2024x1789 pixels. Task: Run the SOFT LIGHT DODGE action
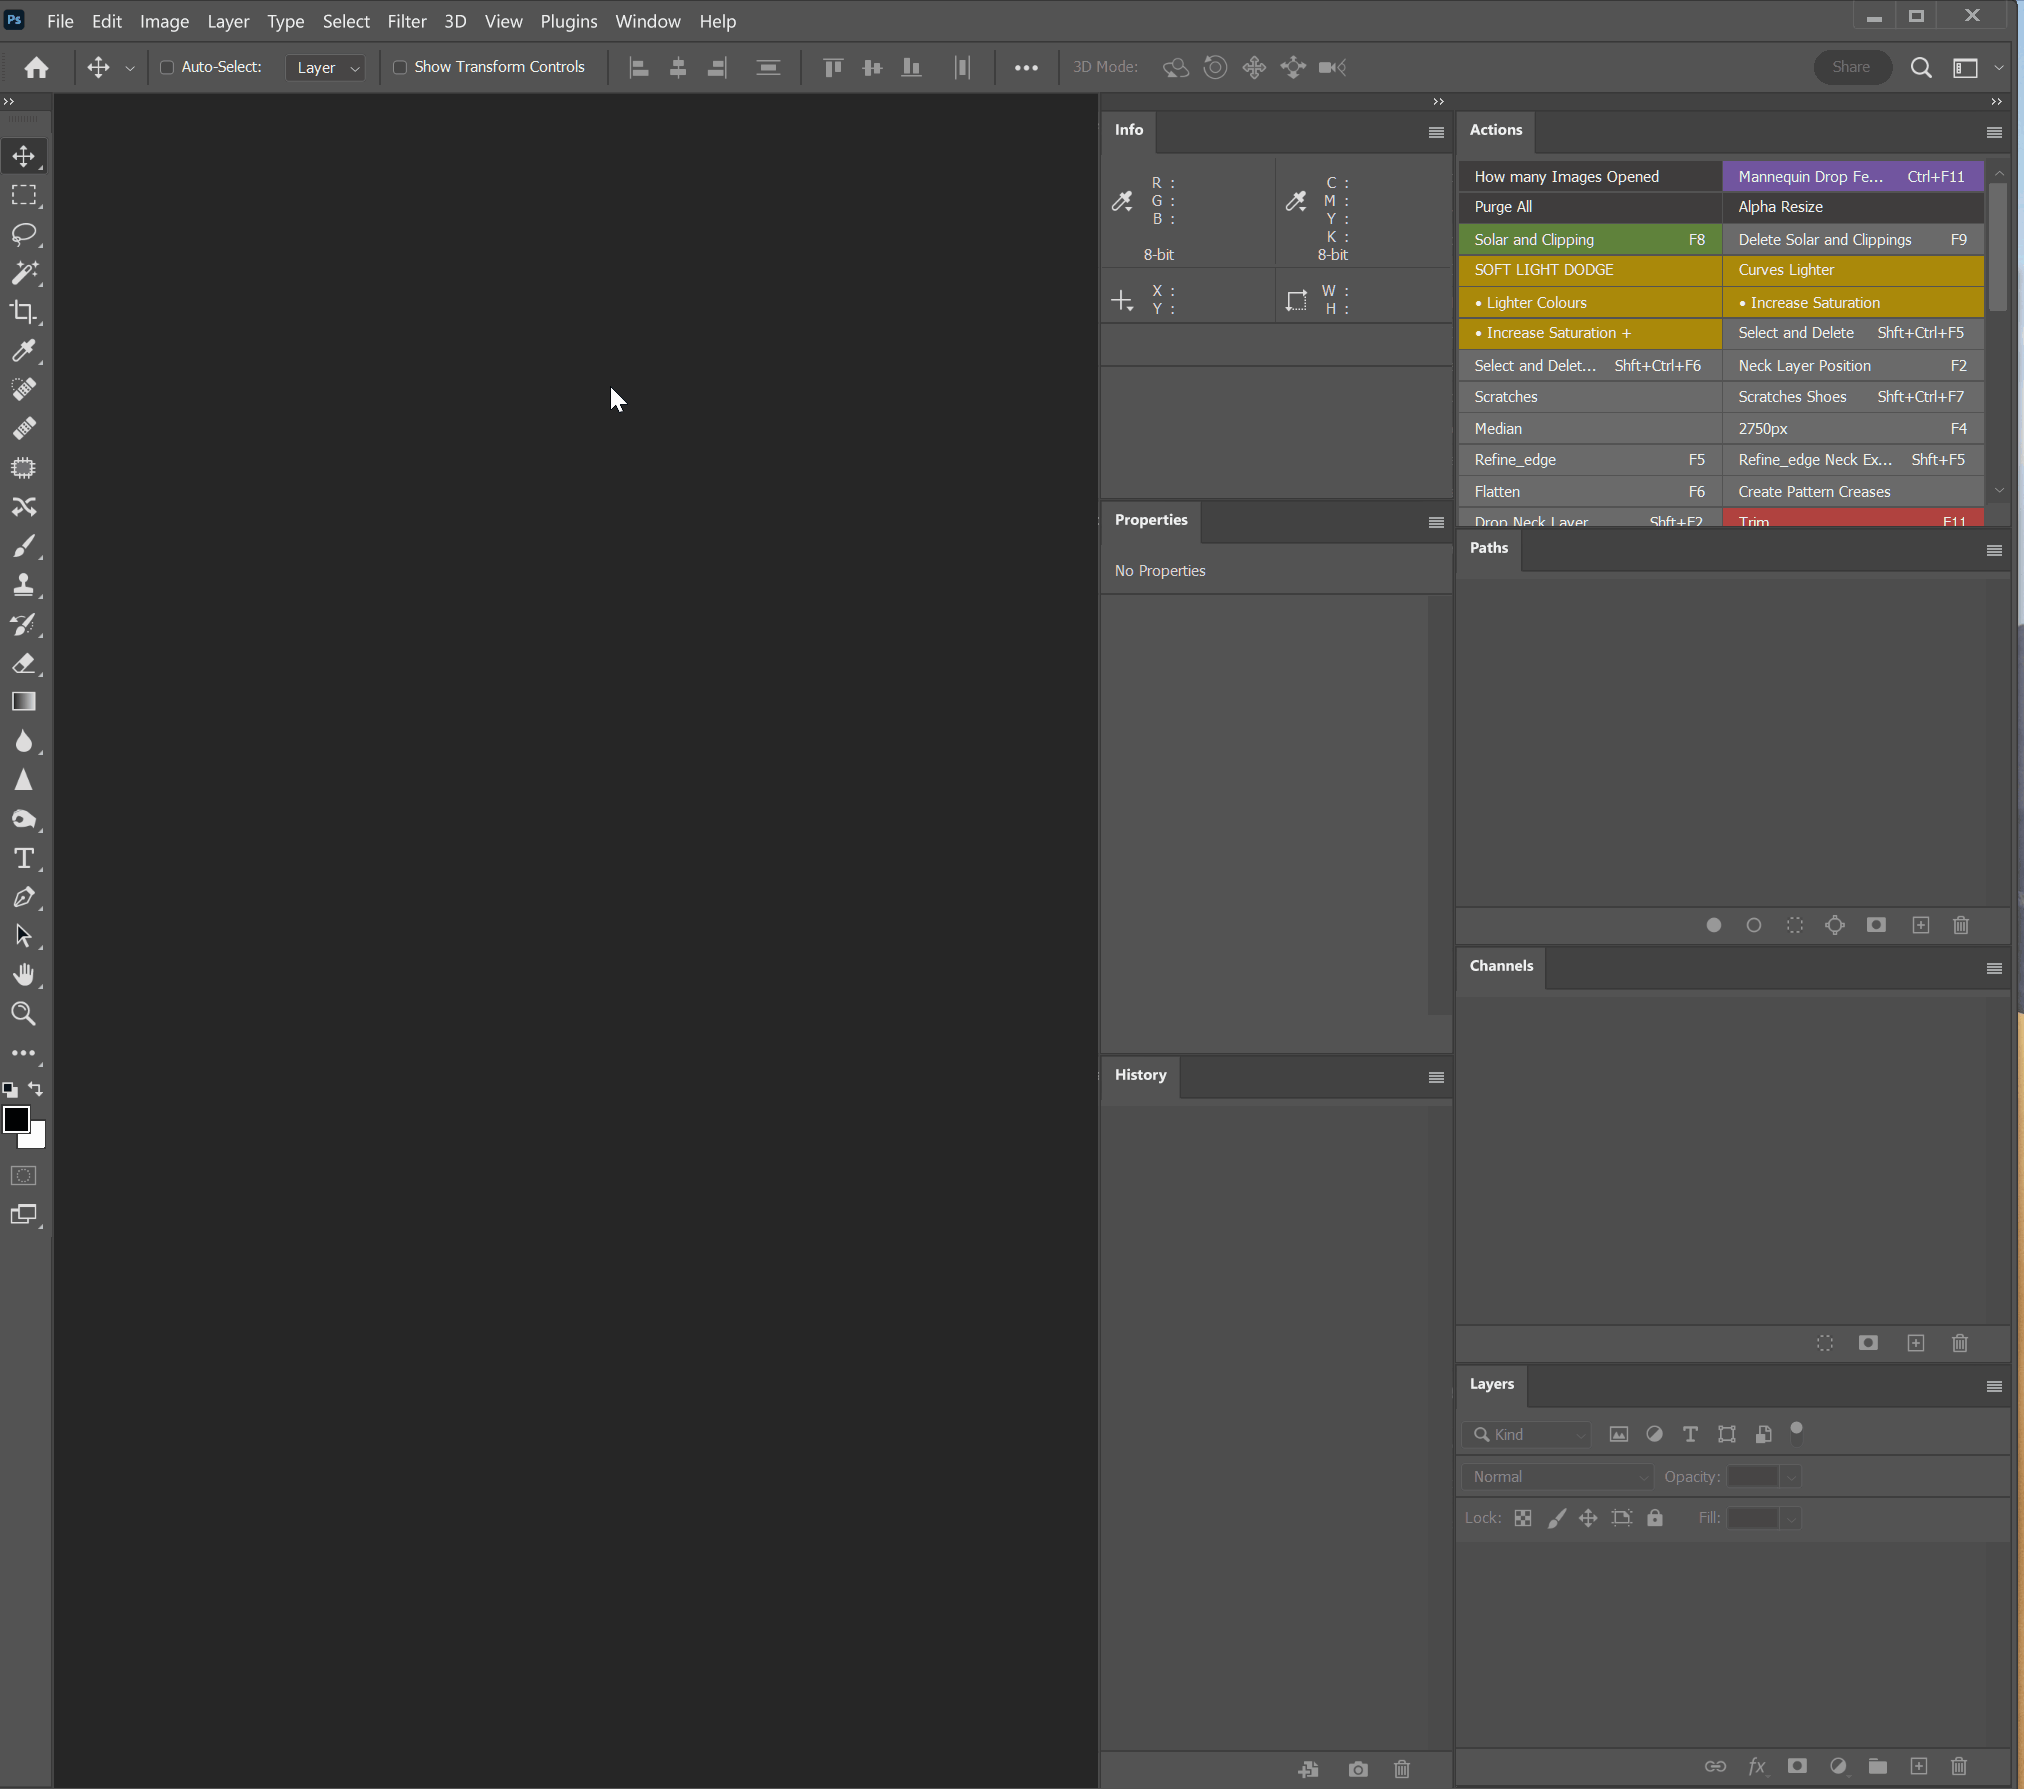point(1589,270)
